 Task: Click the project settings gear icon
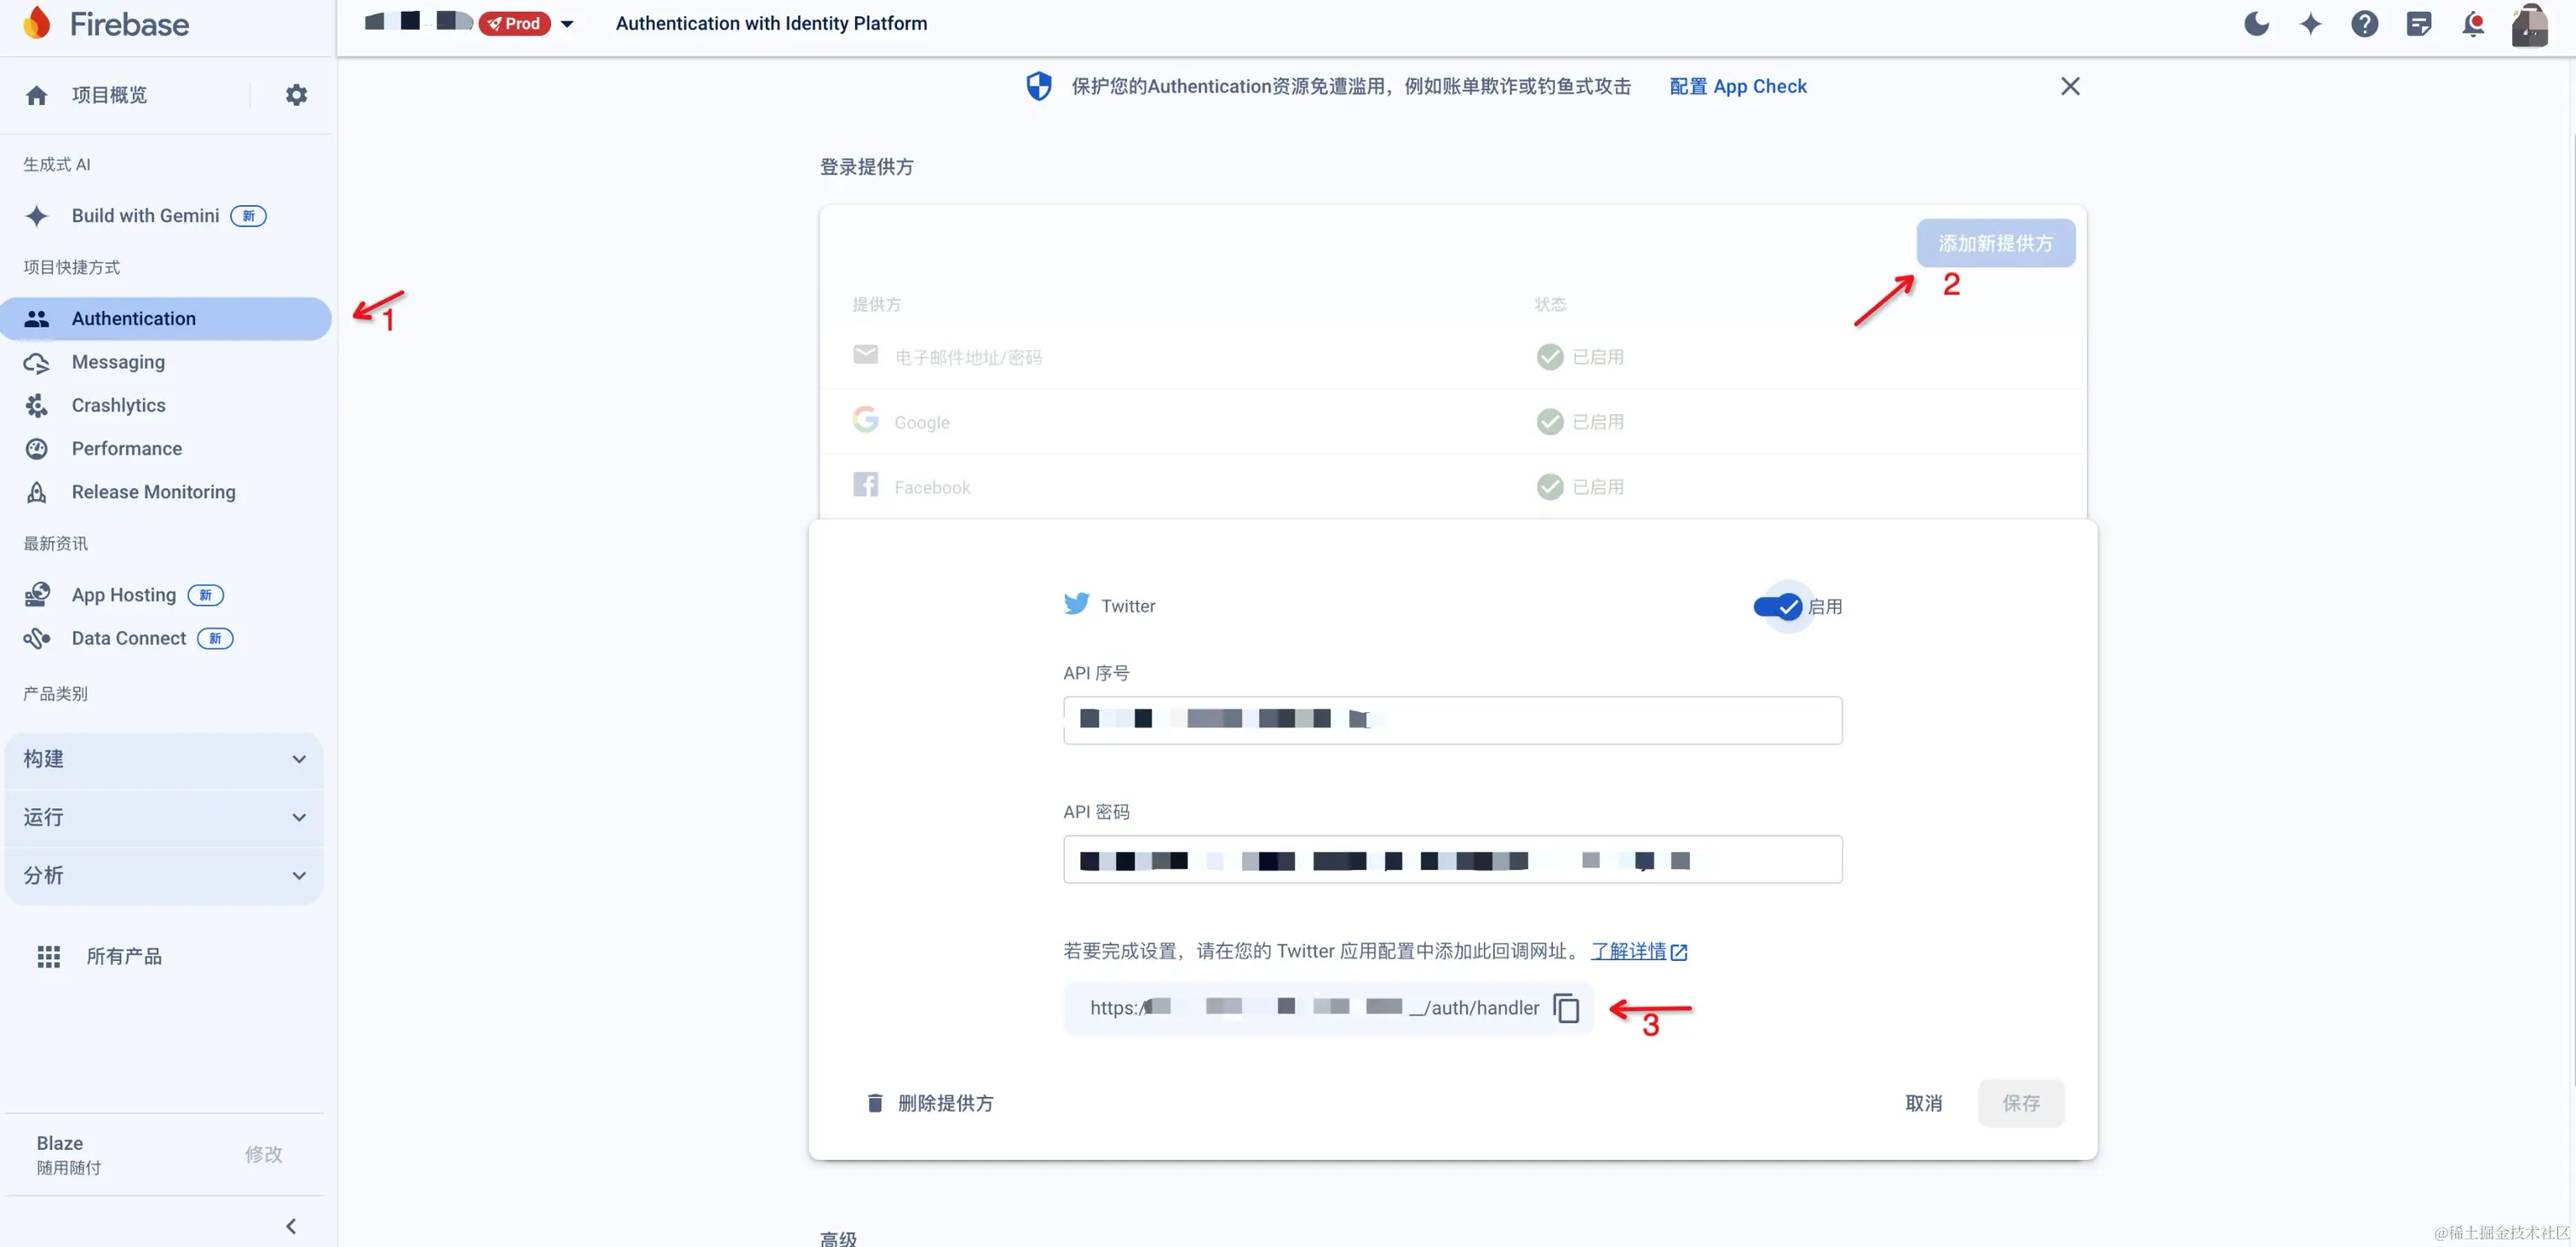coord(296,95)
